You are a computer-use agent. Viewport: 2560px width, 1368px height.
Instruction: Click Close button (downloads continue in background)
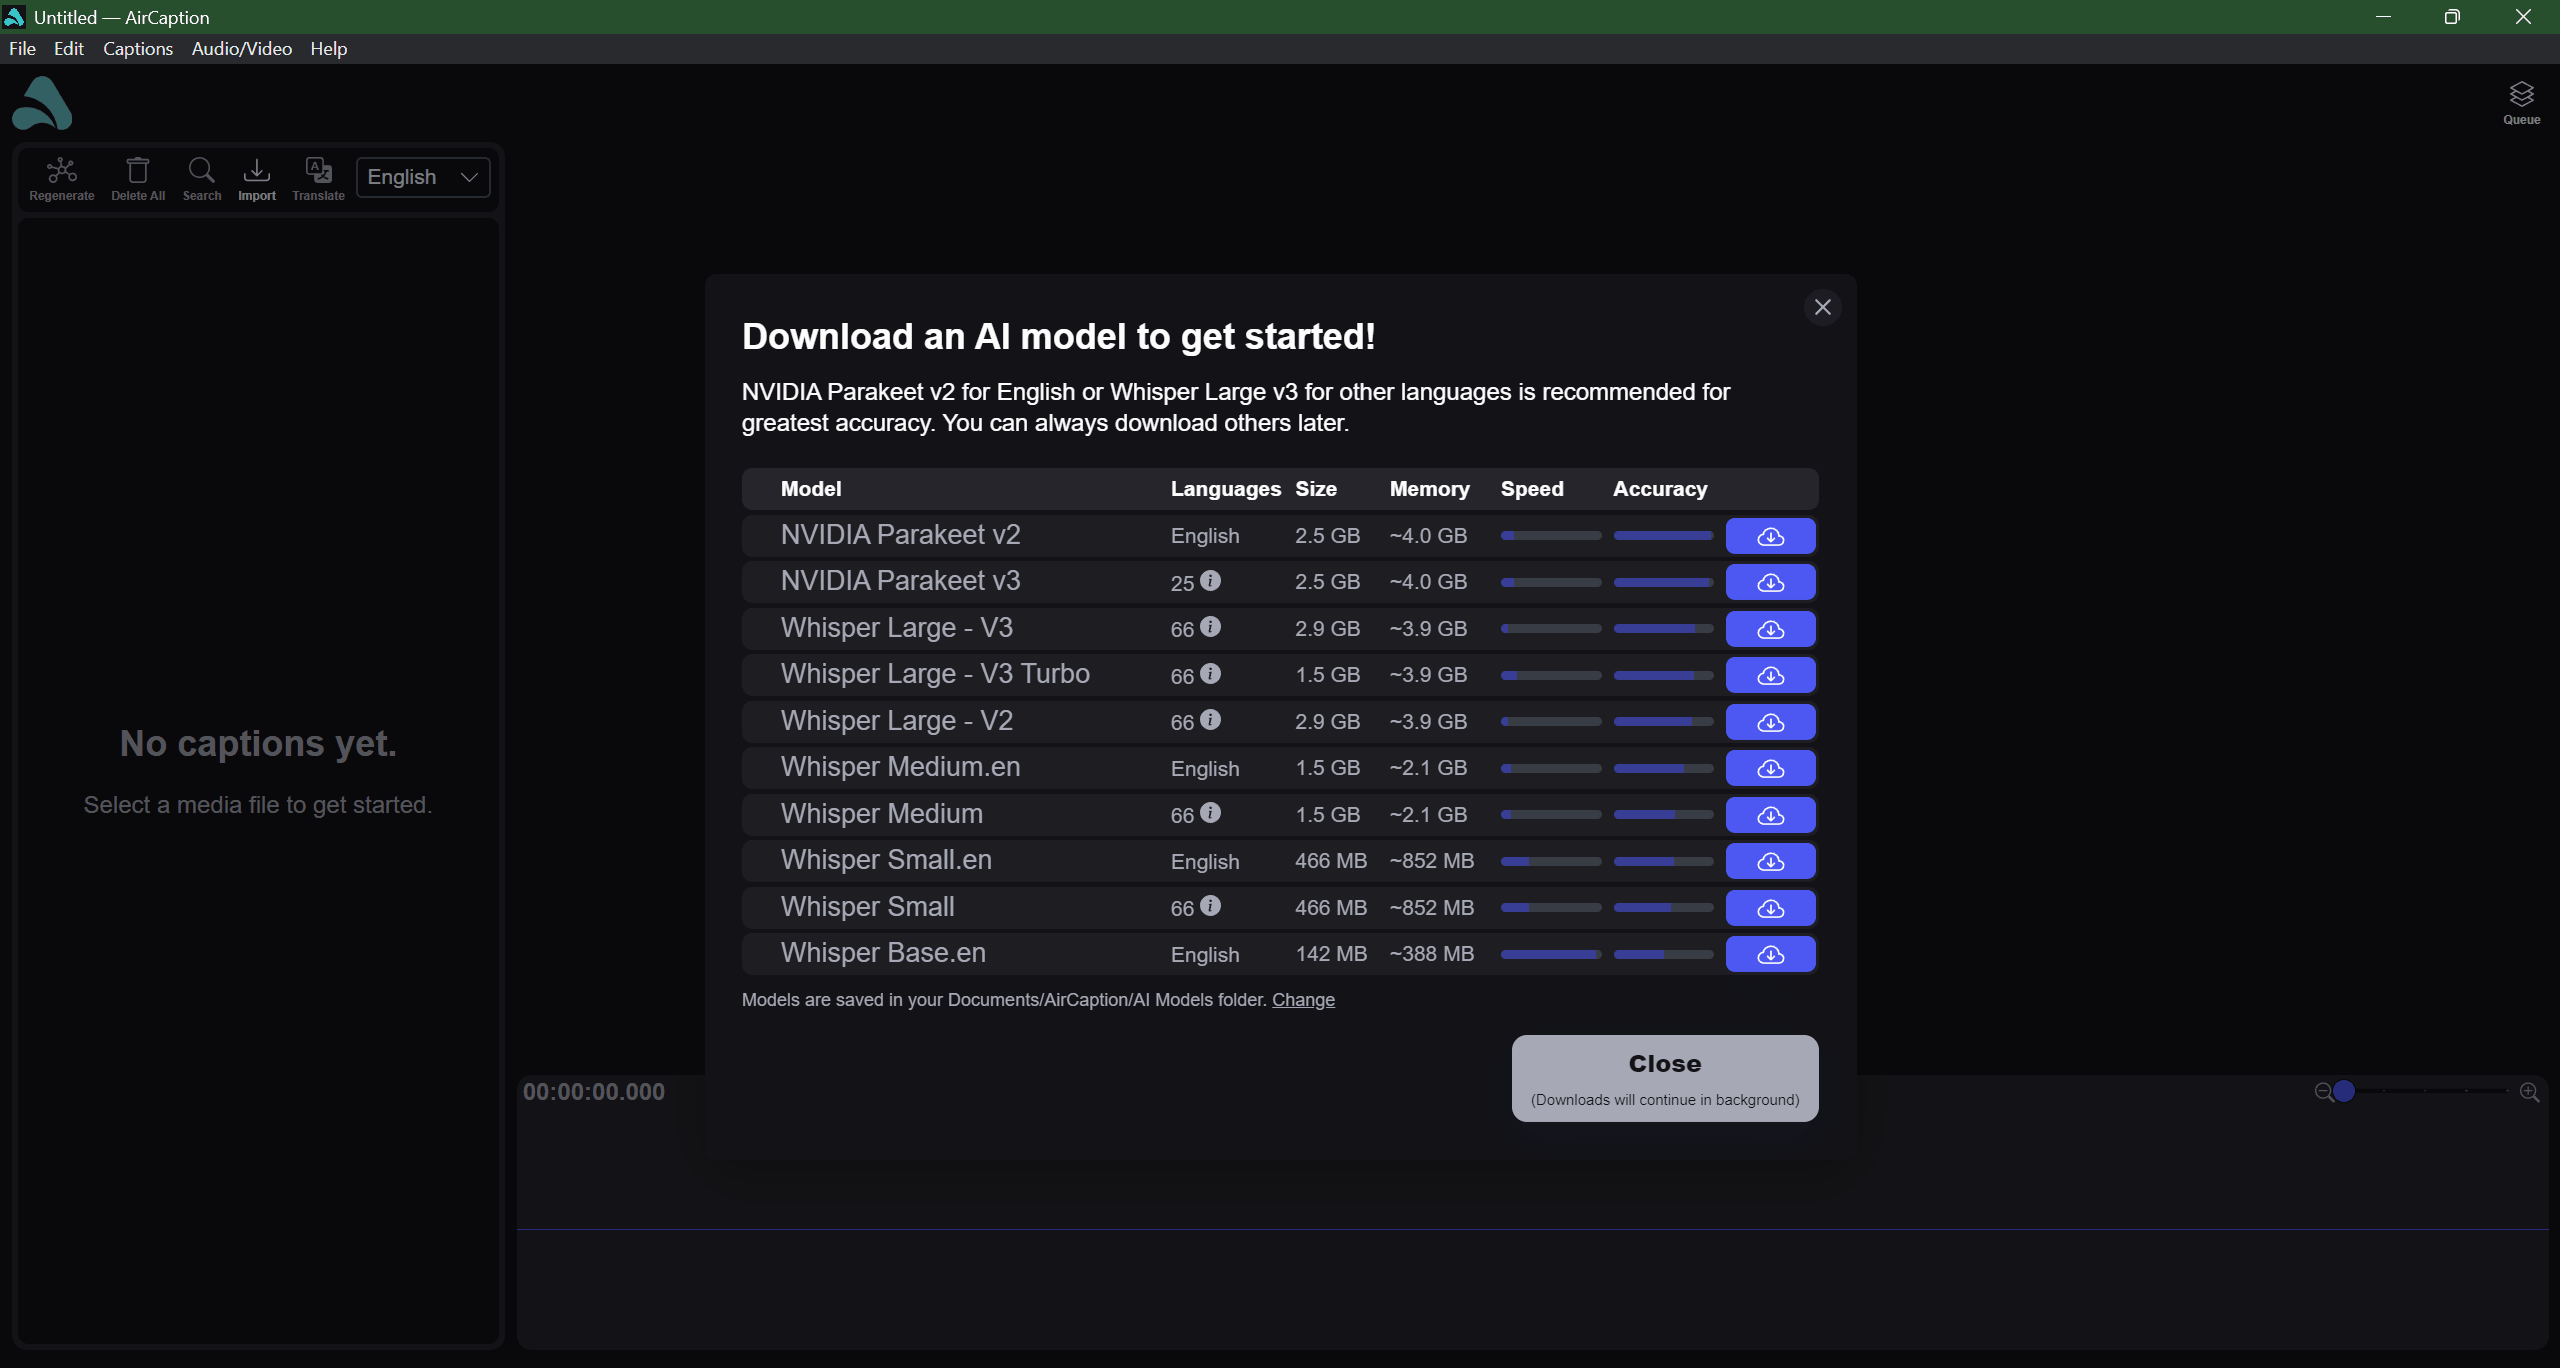tap(1664, 1078)
